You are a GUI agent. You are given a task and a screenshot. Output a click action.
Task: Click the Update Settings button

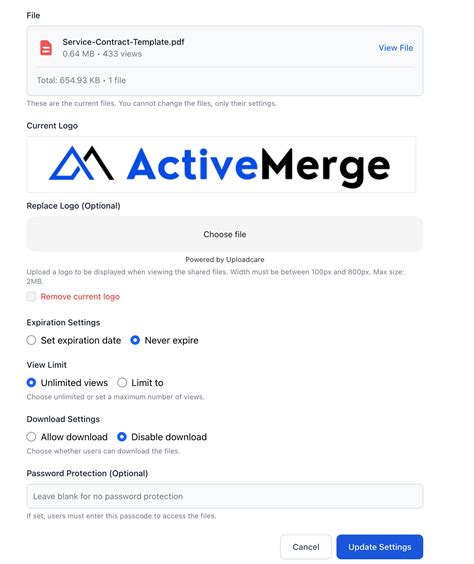pos(380,547)
